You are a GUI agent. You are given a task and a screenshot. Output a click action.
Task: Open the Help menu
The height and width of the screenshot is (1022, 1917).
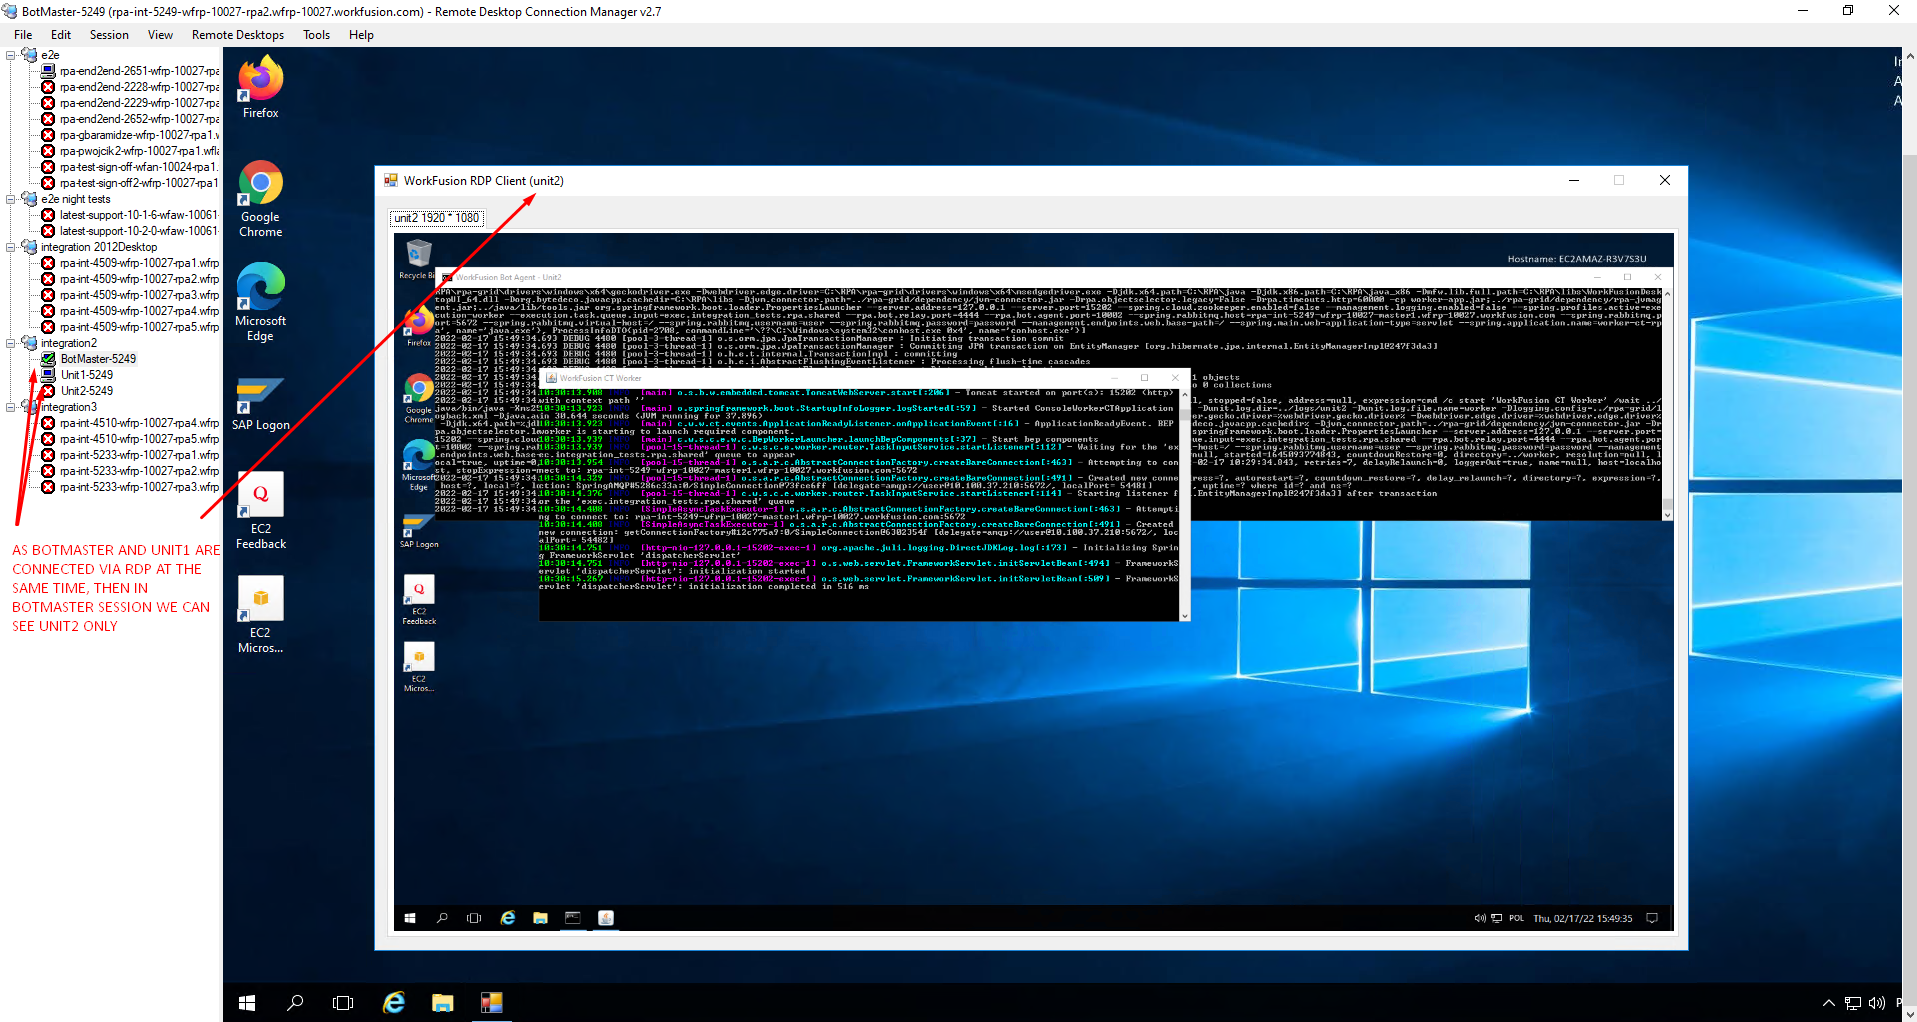pos(361,35)
